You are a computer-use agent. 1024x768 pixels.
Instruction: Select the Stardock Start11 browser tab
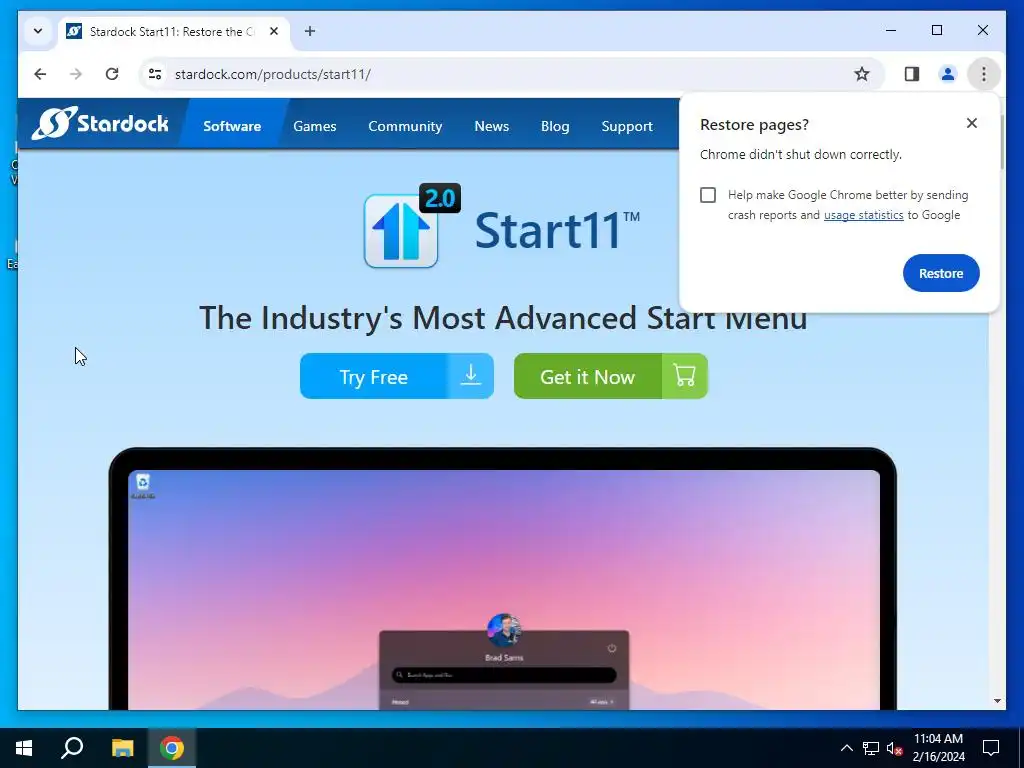tap(174, 31)
